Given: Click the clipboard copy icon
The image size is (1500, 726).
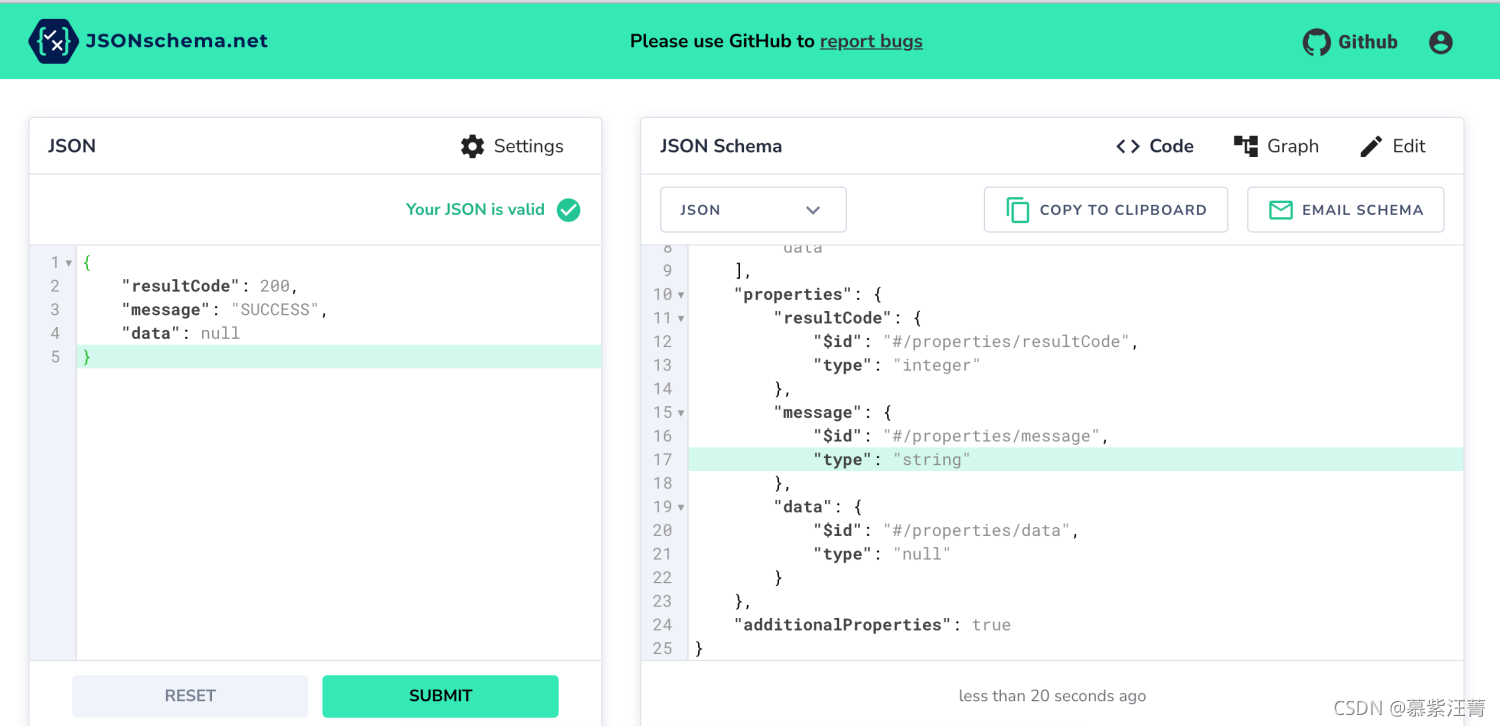Looking at the screenshot, I should 1017,210.
